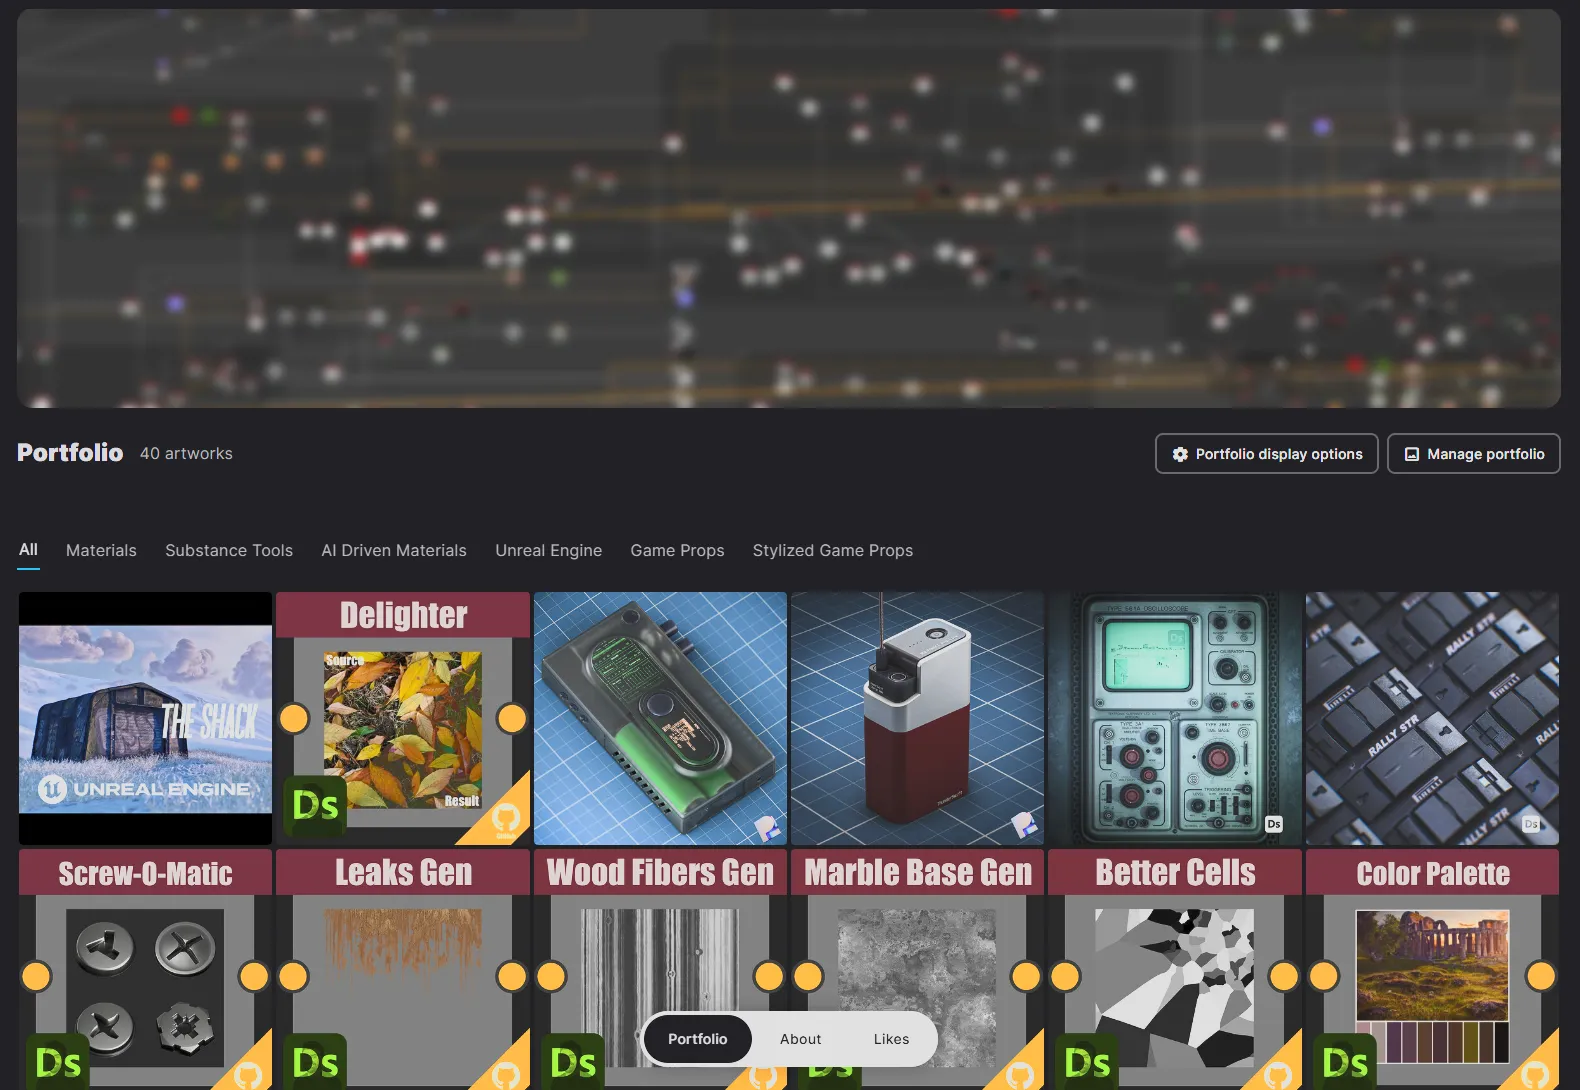Click the image icon in Manage portfolio
This screenshot has width=1580, height=1090.
point(1412,454)
